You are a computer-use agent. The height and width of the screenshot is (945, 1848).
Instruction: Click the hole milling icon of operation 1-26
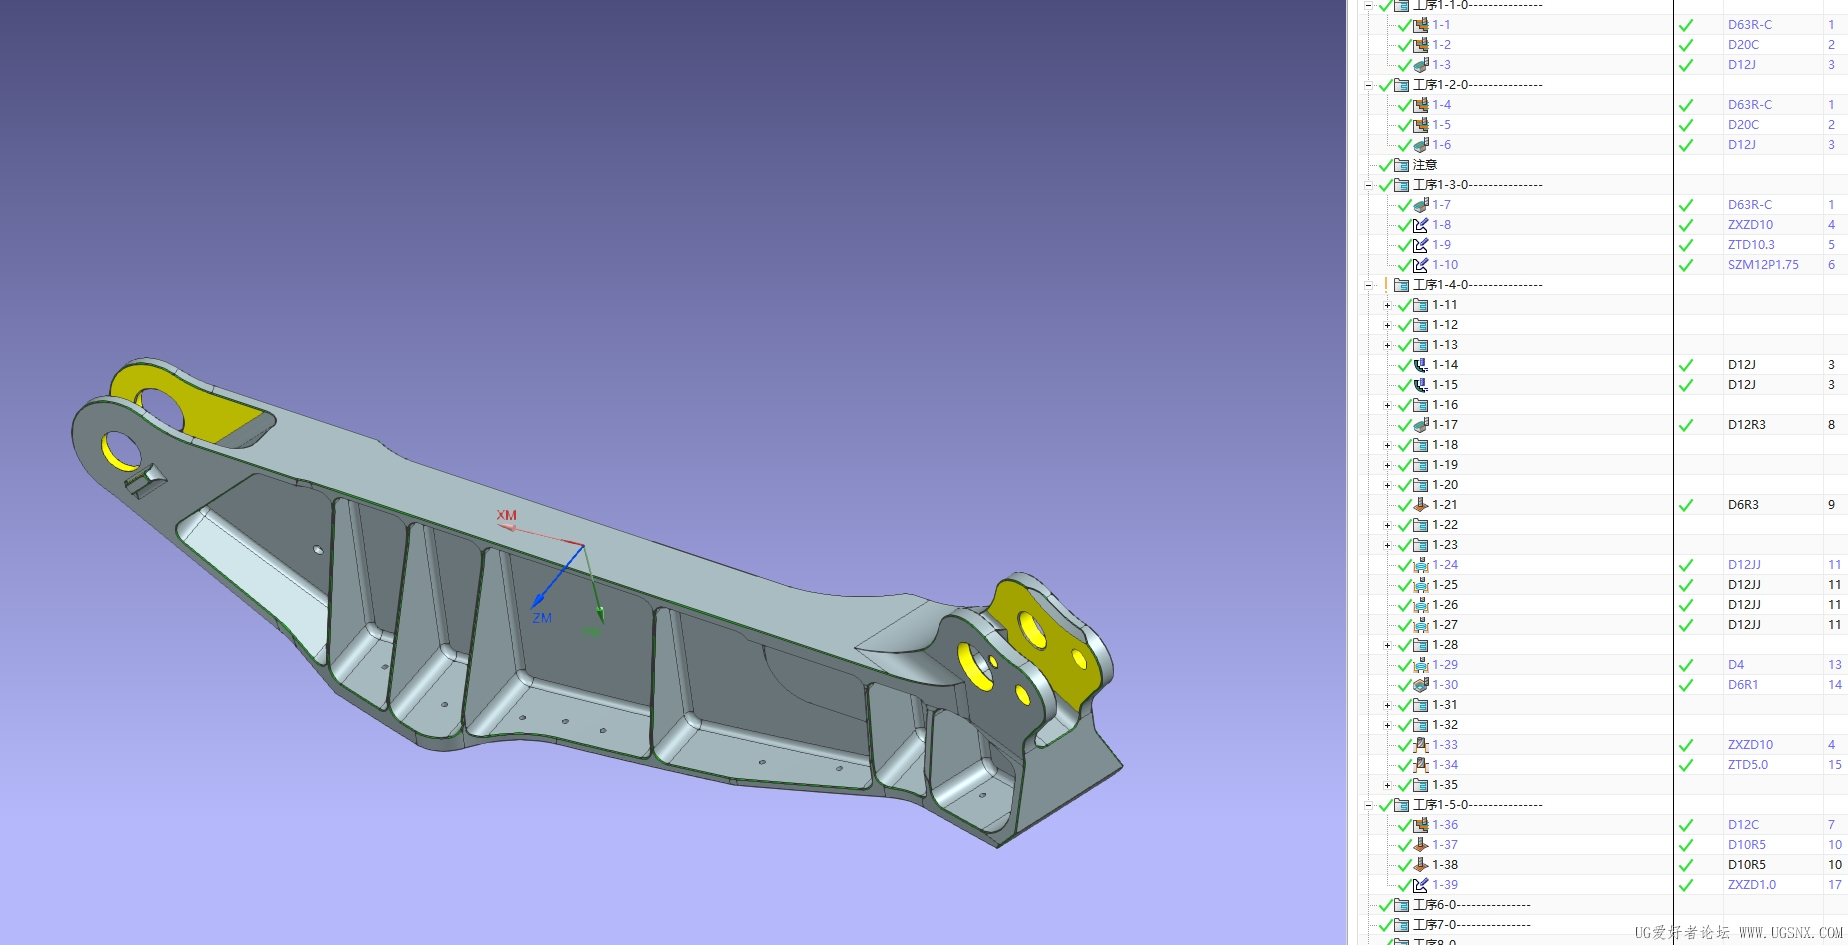1420,605
